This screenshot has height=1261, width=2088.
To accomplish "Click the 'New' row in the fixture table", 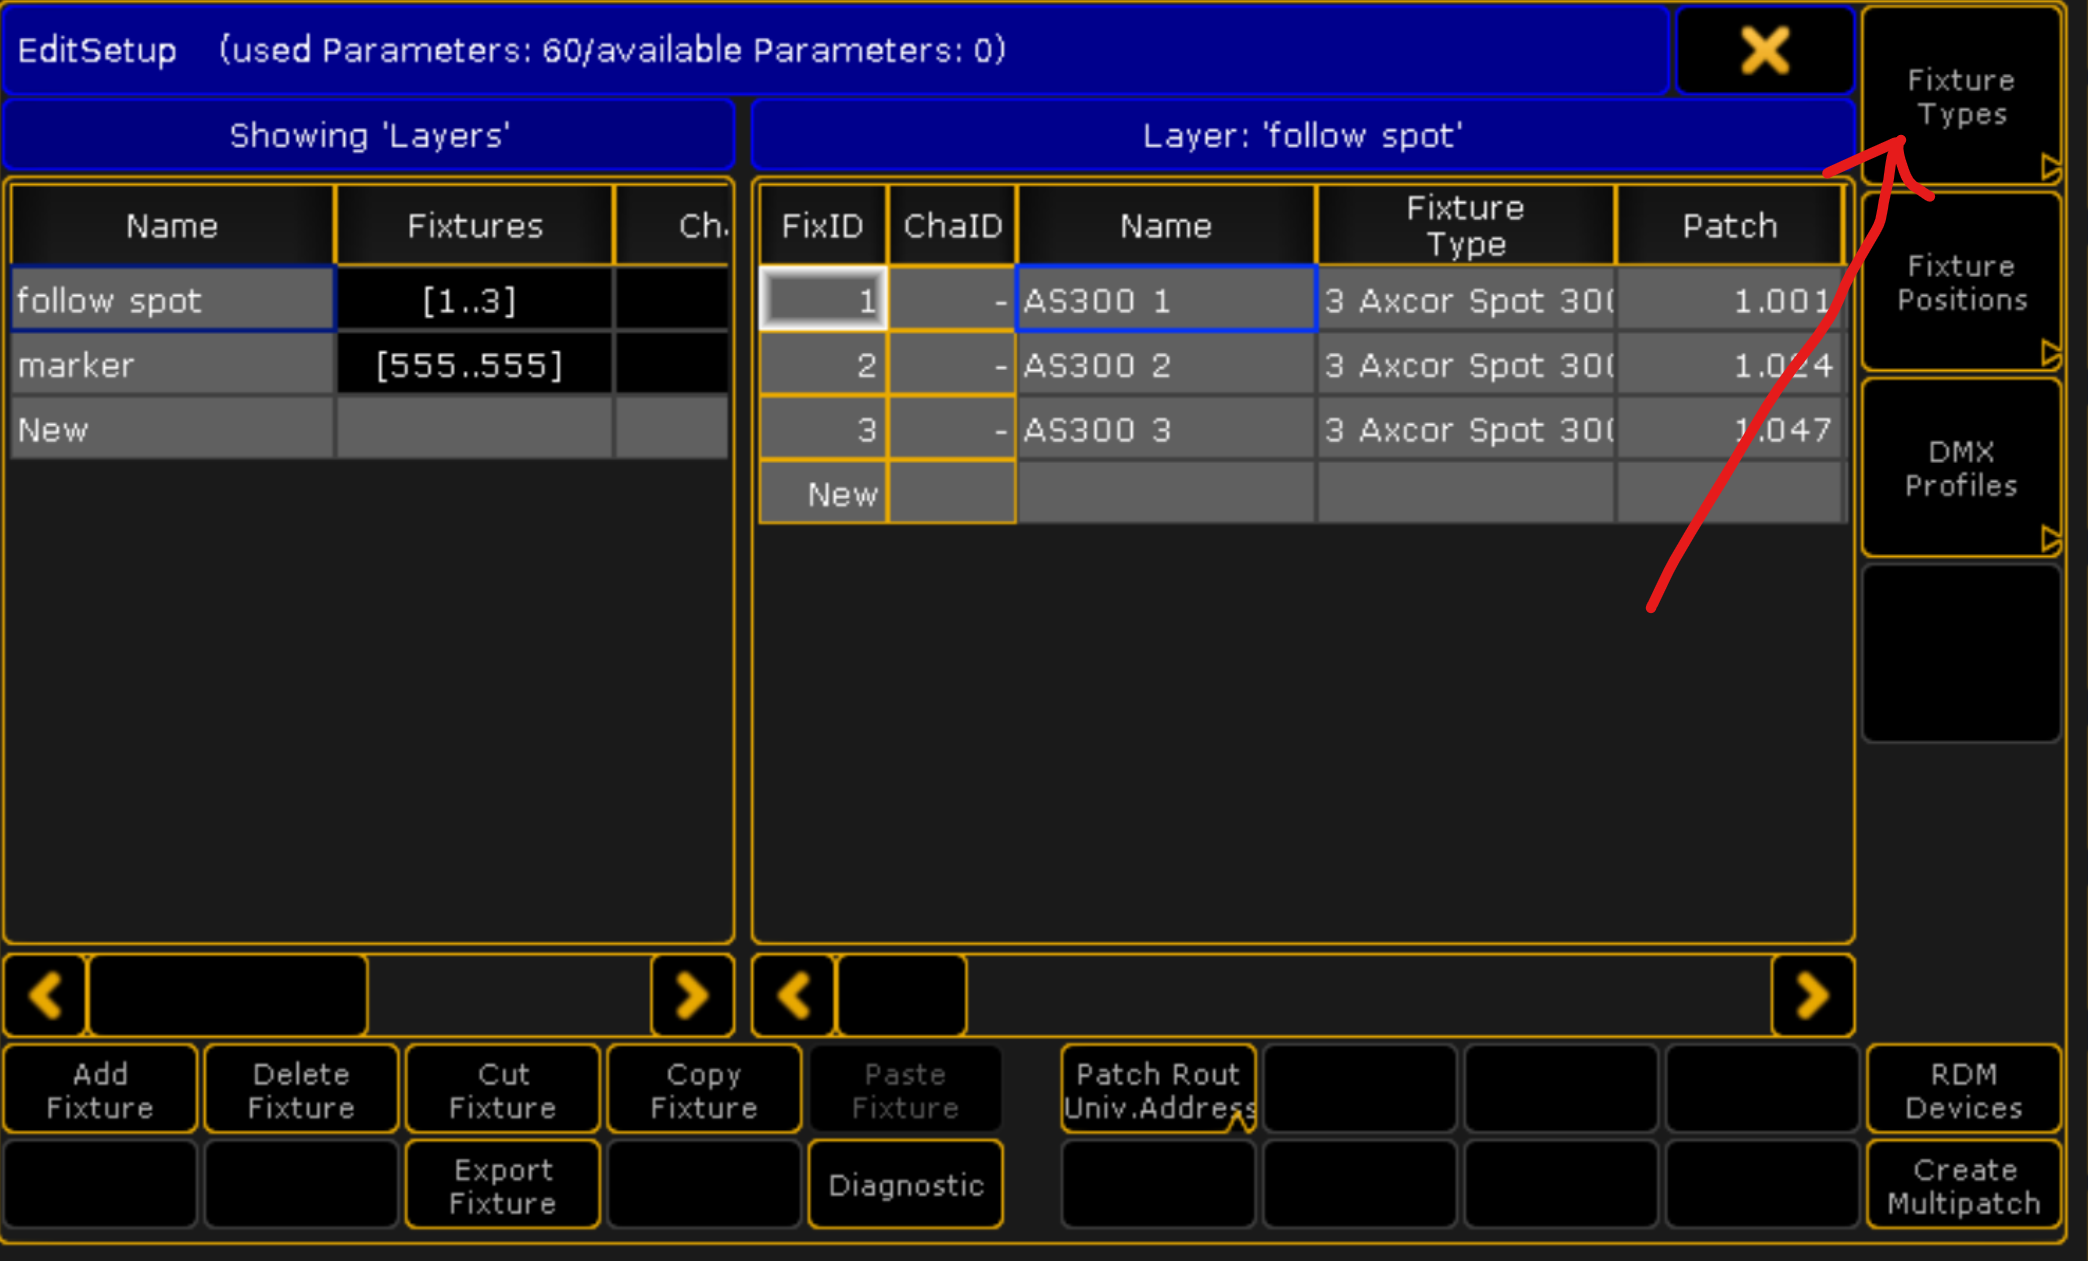I will point(1302,493).
